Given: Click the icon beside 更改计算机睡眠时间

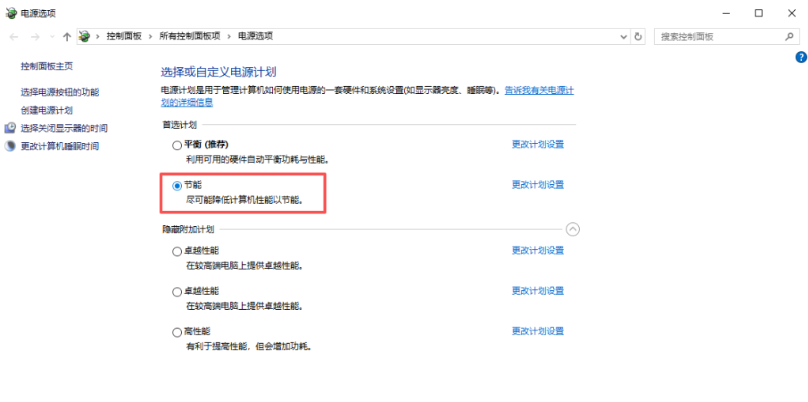Looking at the screenshot, I should pyautogui.click(x=10, y=146).
